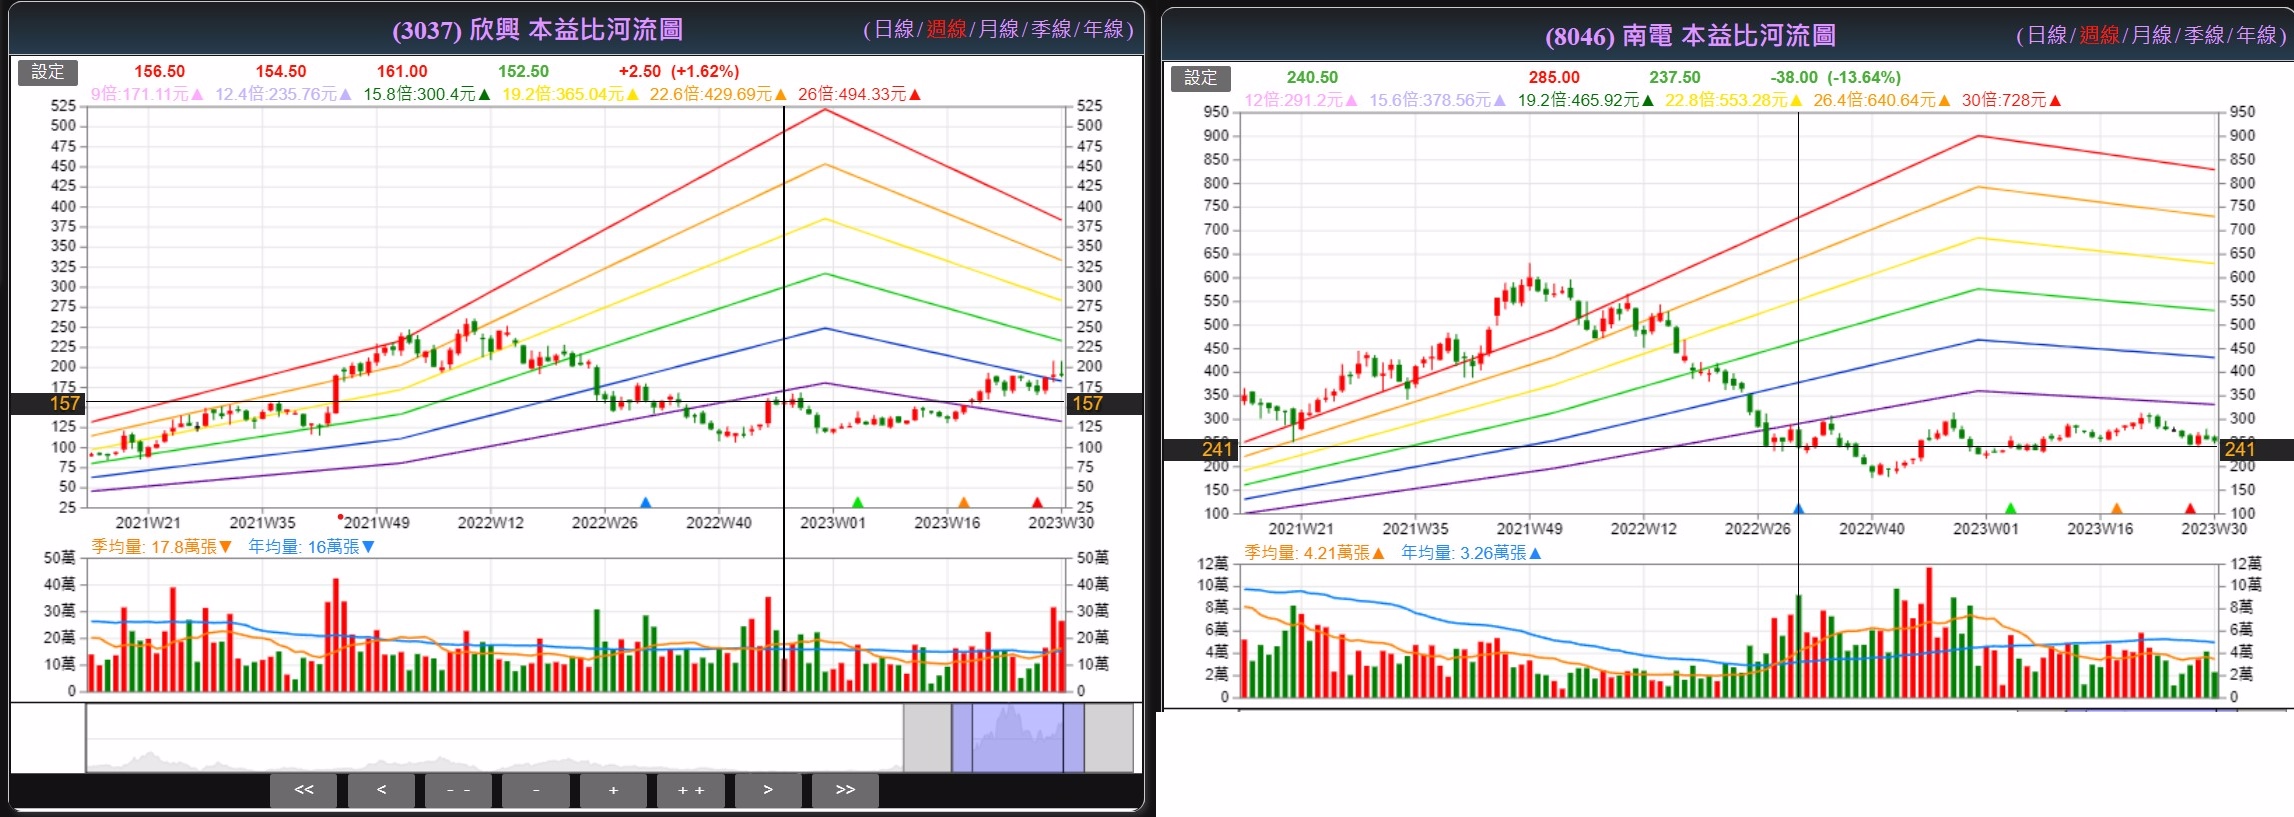Switch 南電 chart to 年線
The width and height of the screenshot is (2294, 817).
tap(2256, 36)
